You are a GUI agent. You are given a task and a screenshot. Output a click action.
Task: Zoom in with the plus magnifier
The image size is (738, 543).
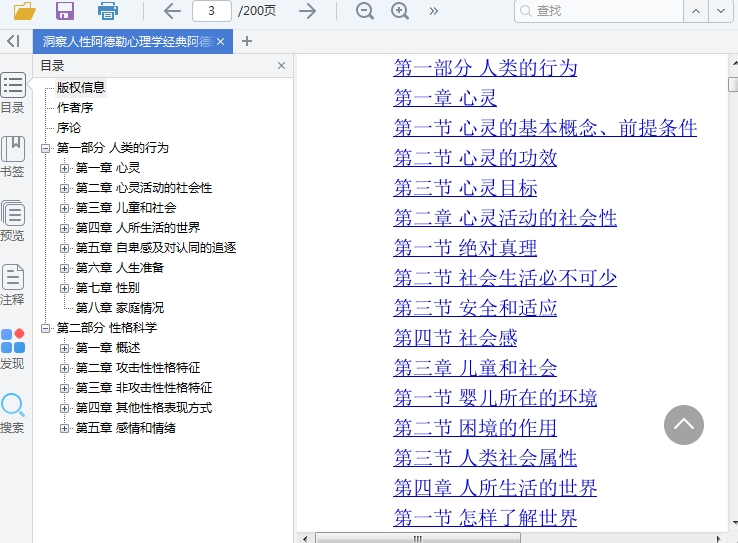[x=400, y=11]
